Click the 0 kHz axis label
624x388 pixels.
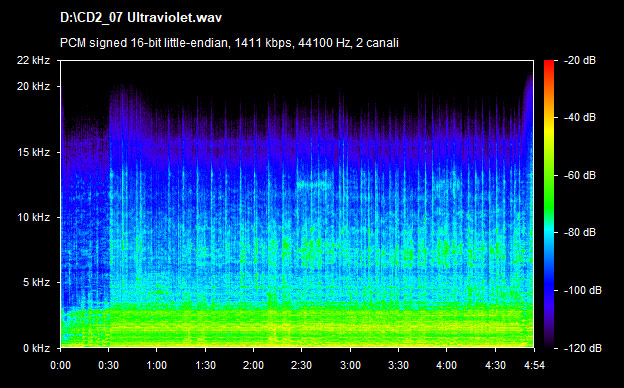pos(36,348)
